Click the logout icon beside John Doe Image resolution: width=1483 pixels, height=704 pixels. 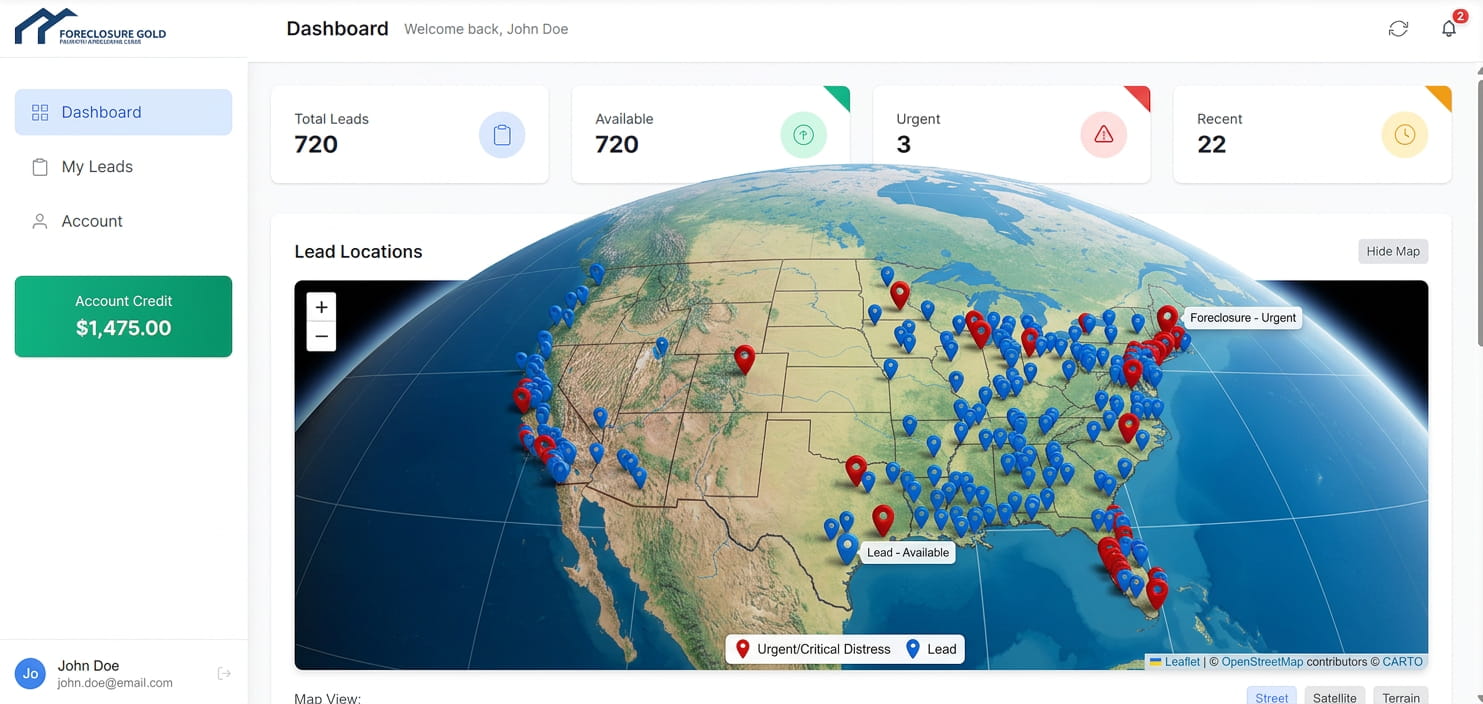pyautogui.click(x=224, y=674)
